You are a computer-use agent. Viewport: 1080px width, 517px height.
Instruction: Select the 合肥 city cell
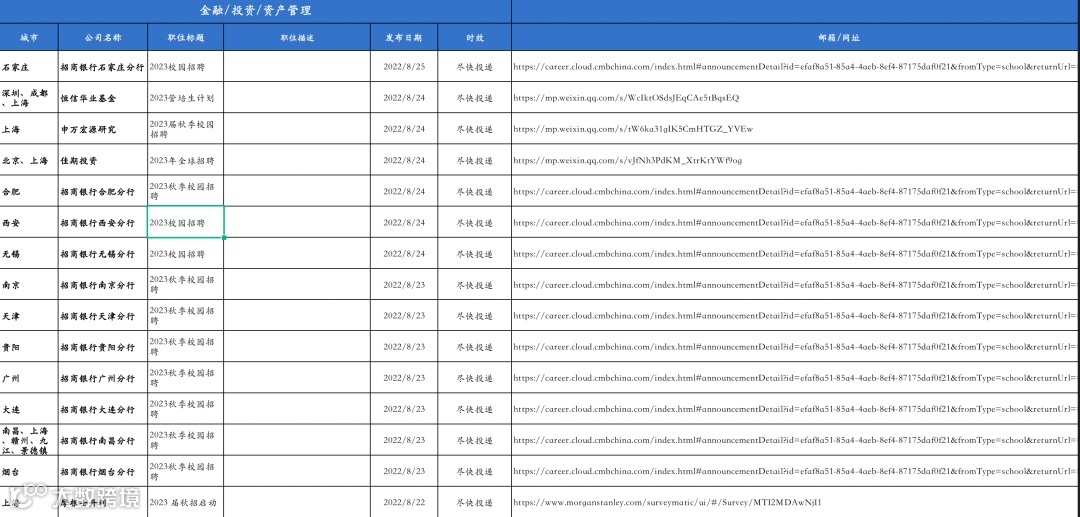tap(29, 191)
